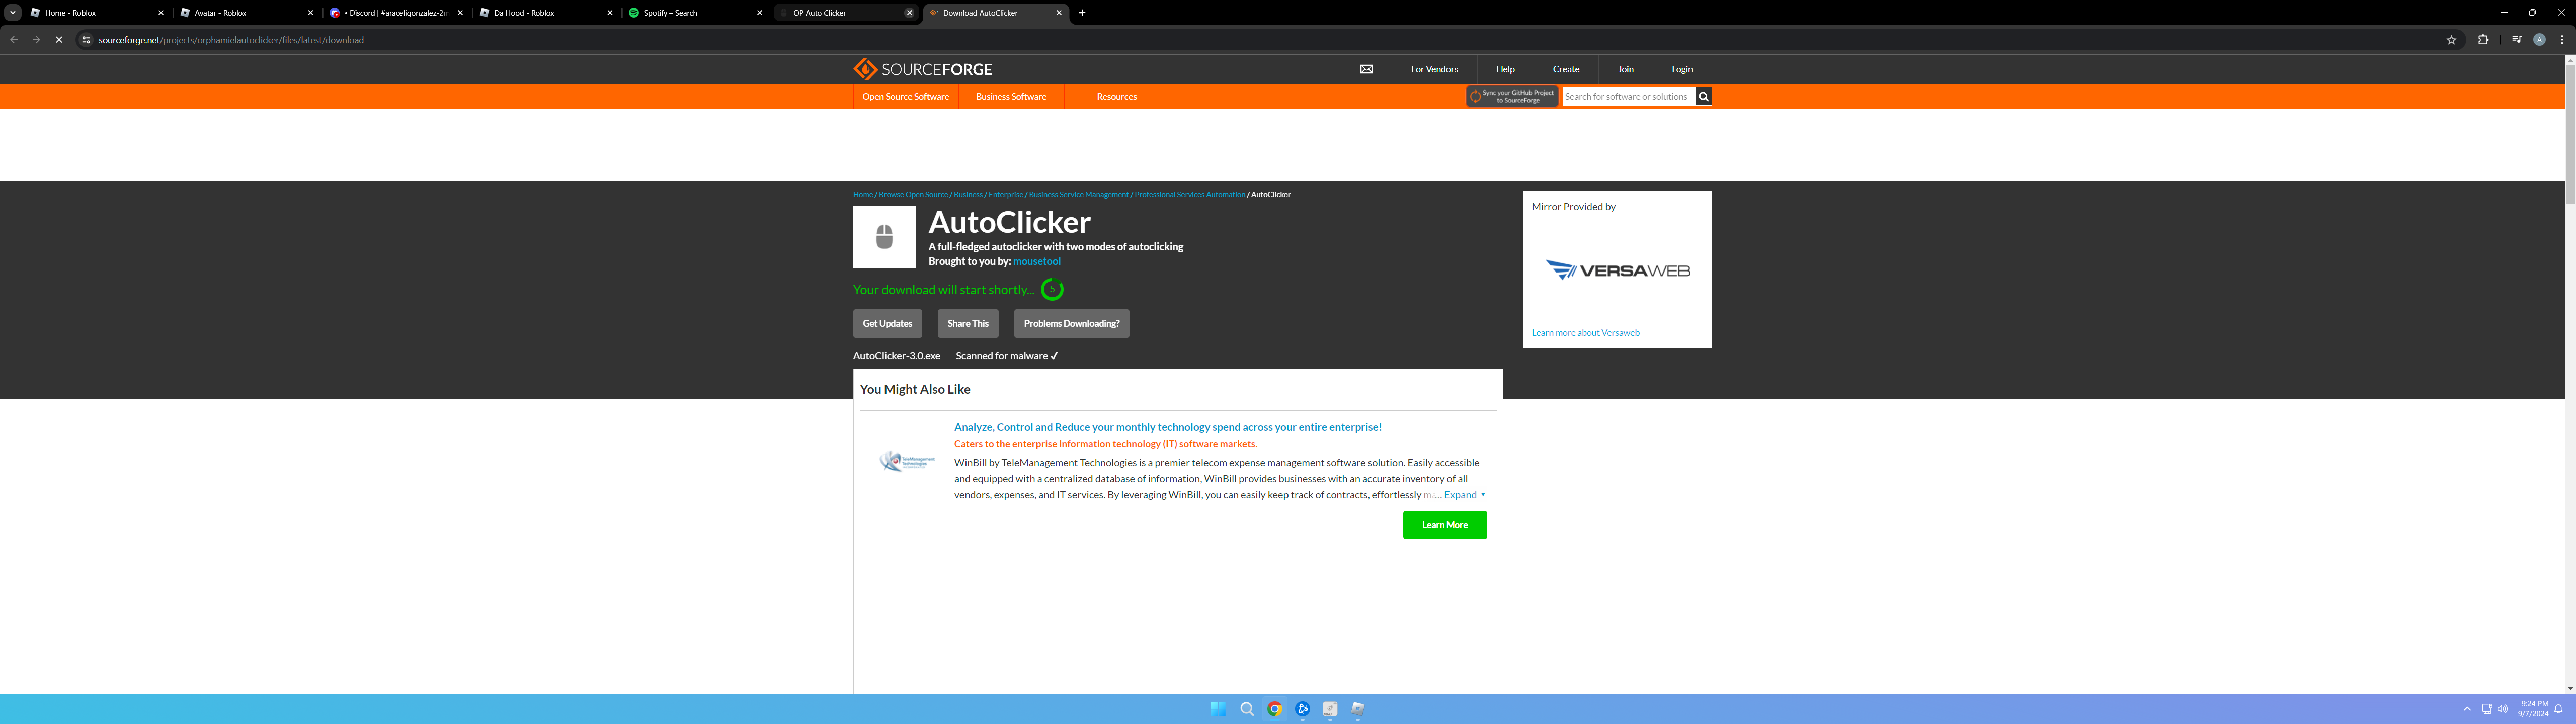Bookmark this page with the star icon

click(x=2451, y=40)
